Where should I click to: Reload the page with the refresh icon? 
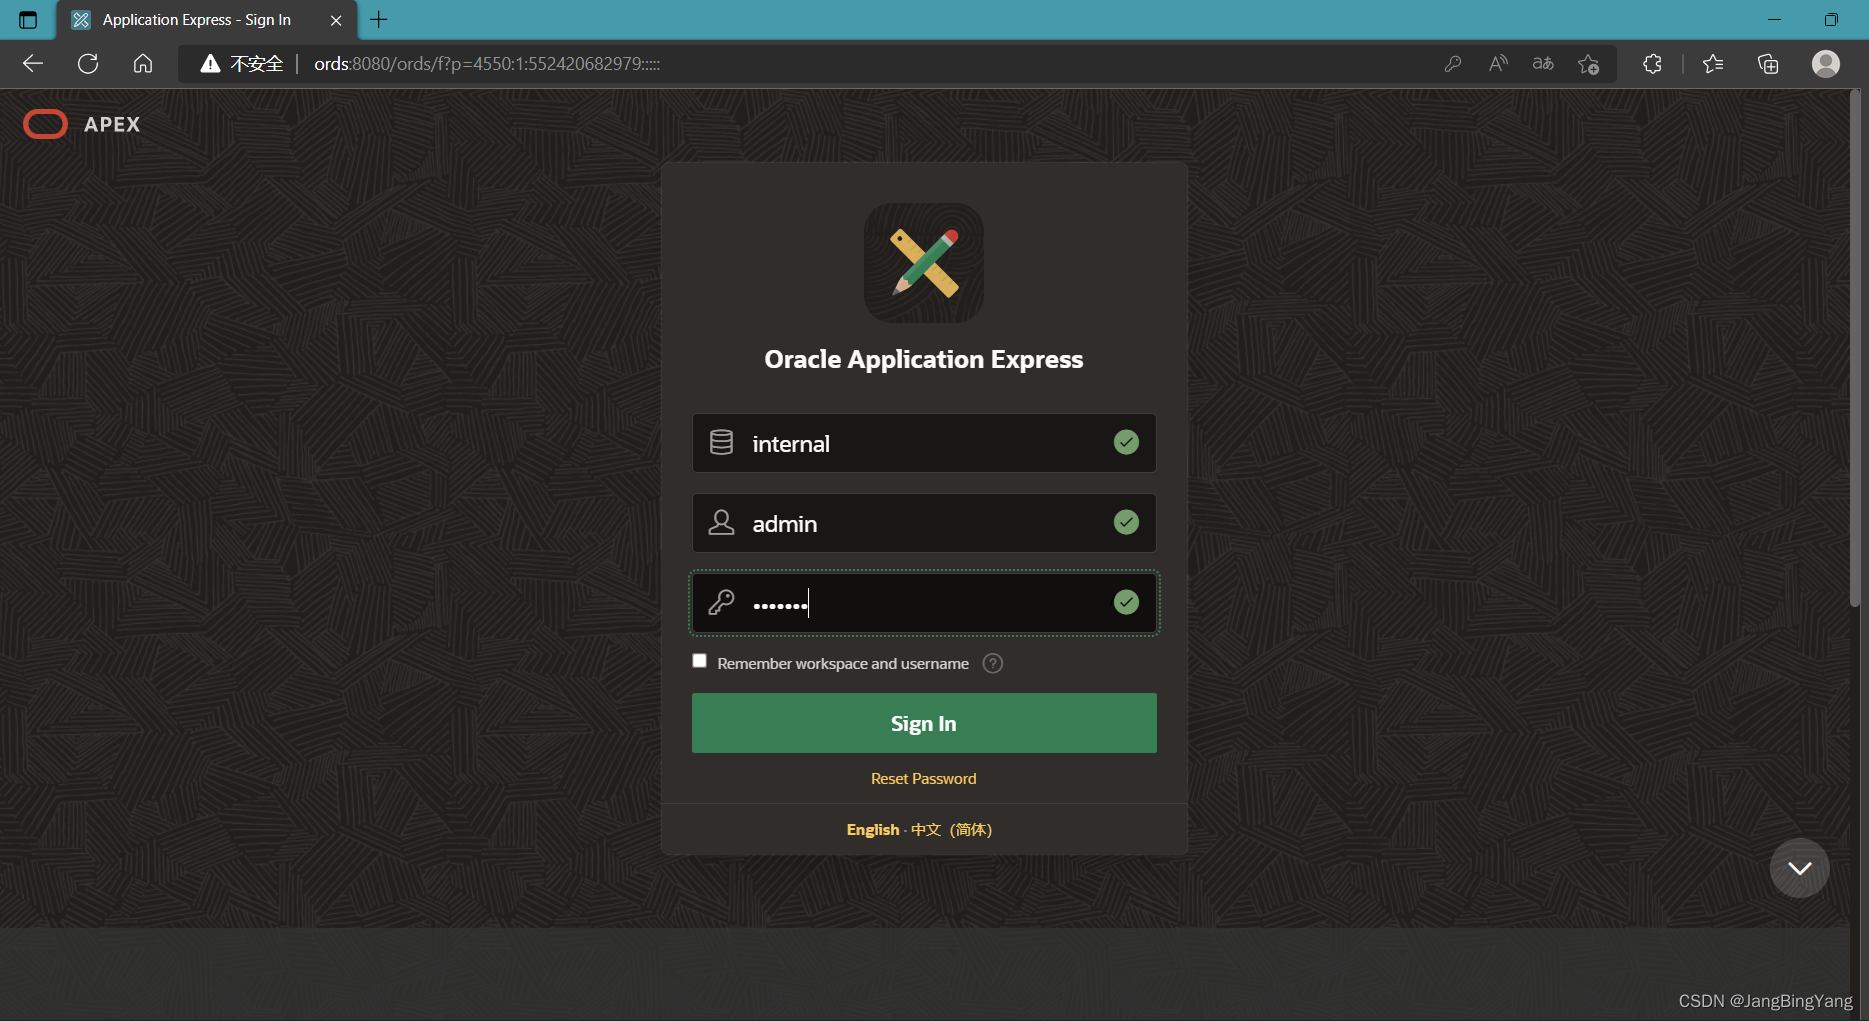(88, 64)
